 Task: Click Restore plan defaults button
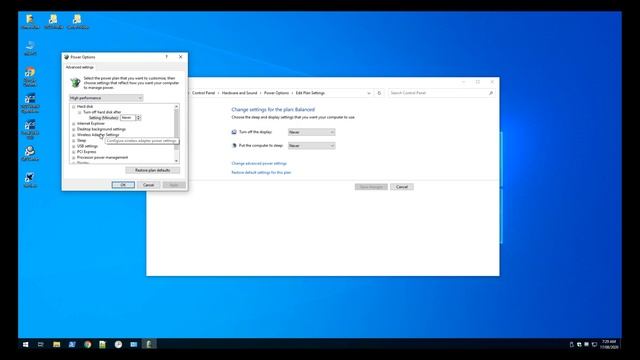153,170
